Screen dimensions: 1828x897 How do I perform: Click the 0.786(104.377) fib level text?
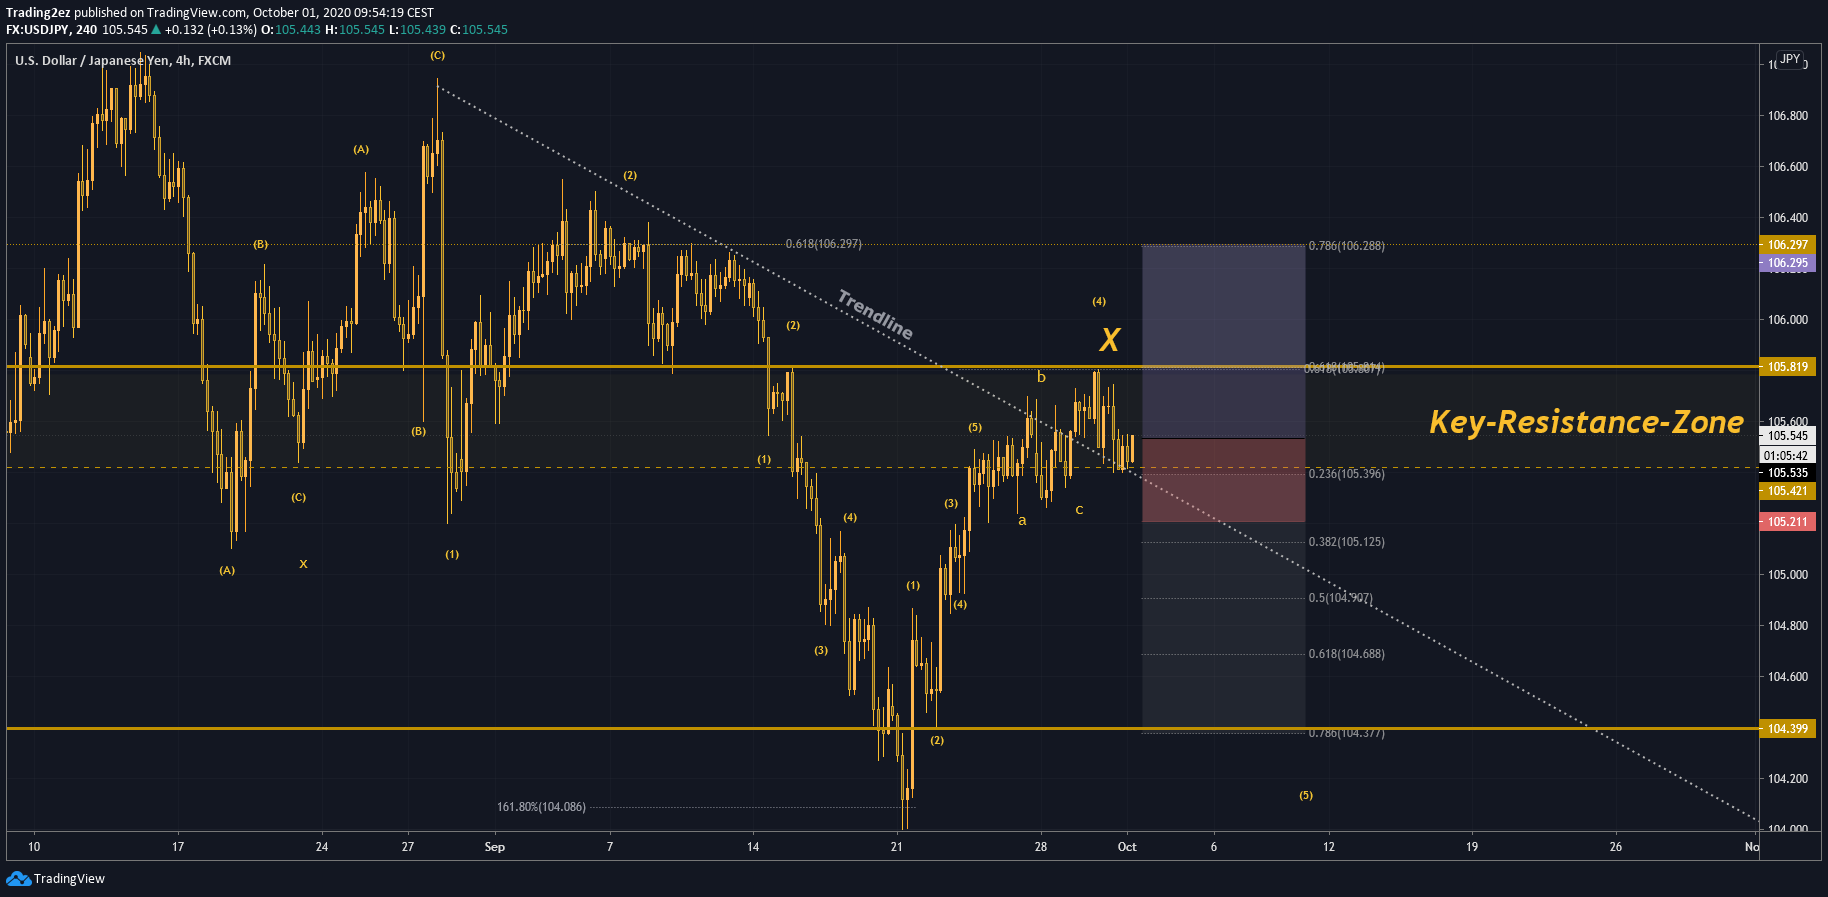(1347, 733)
